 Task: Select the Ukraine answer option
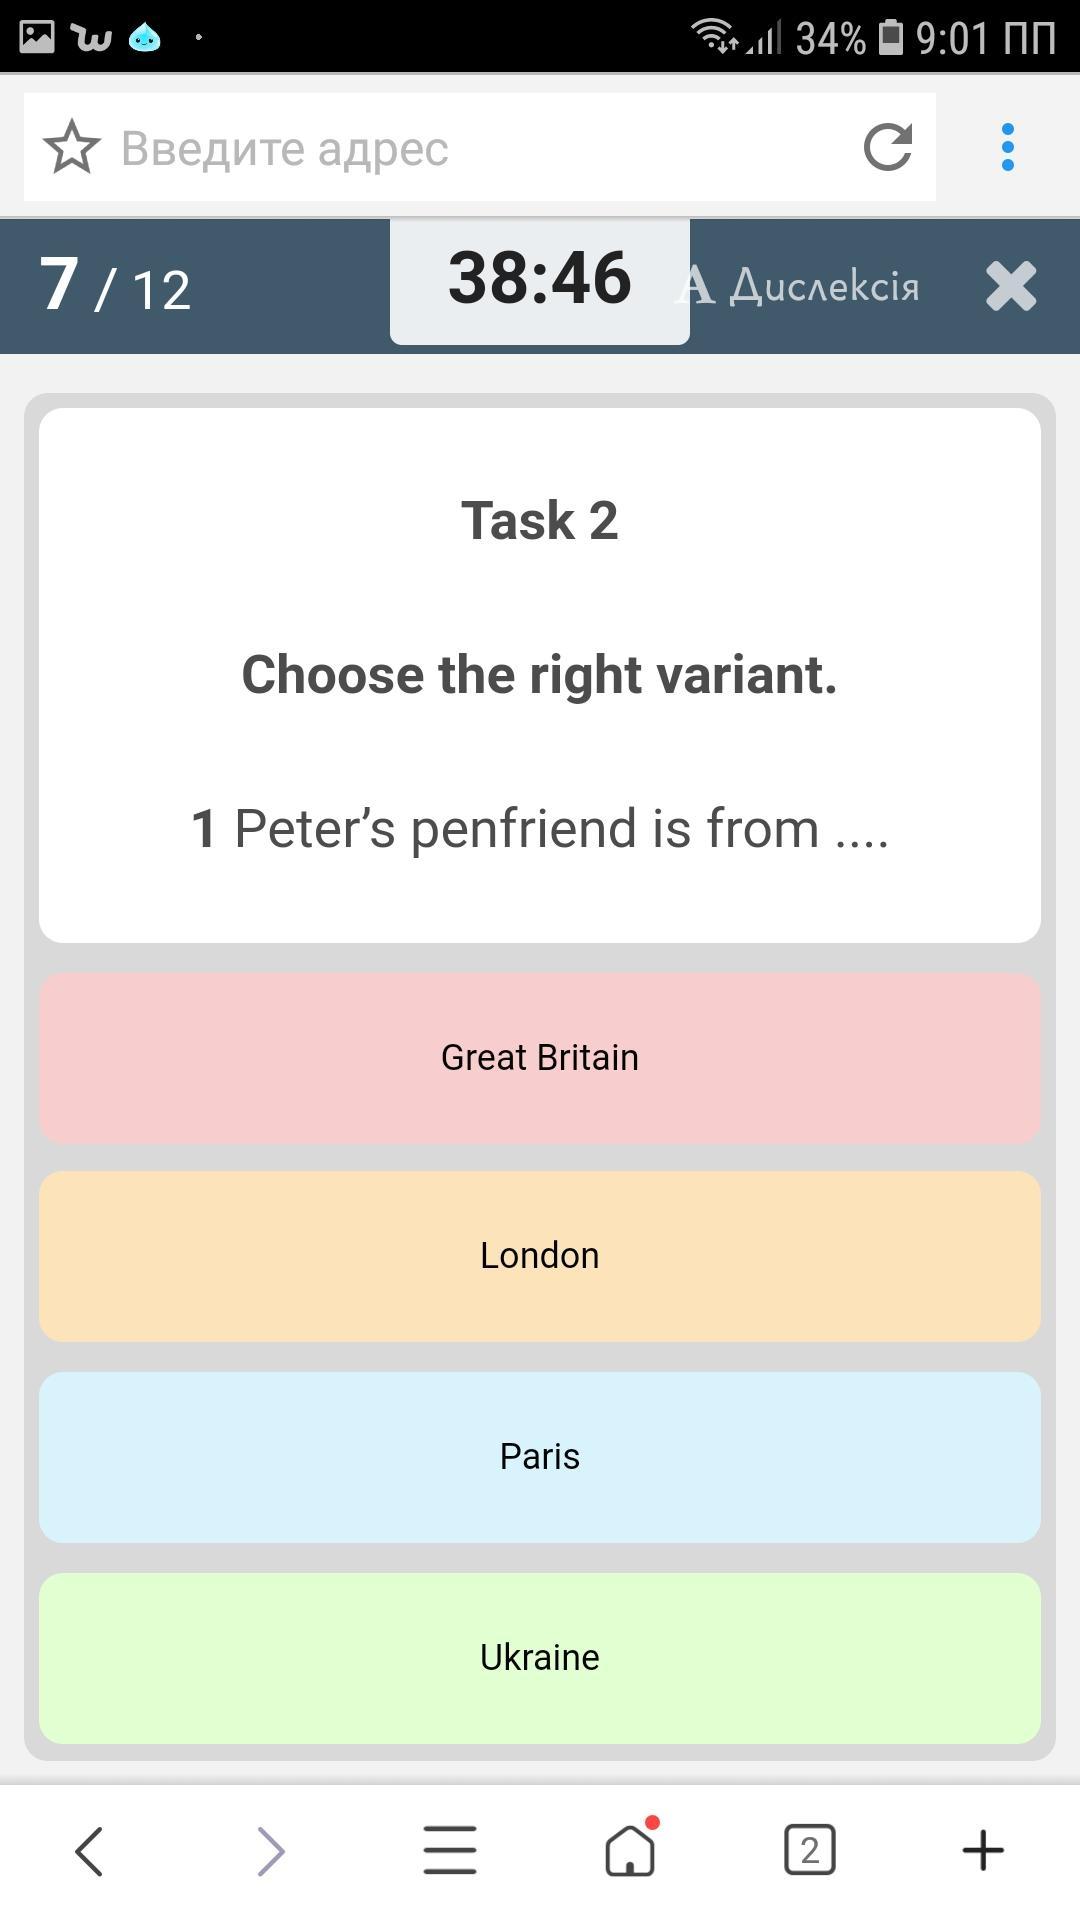coord(540,1658)
